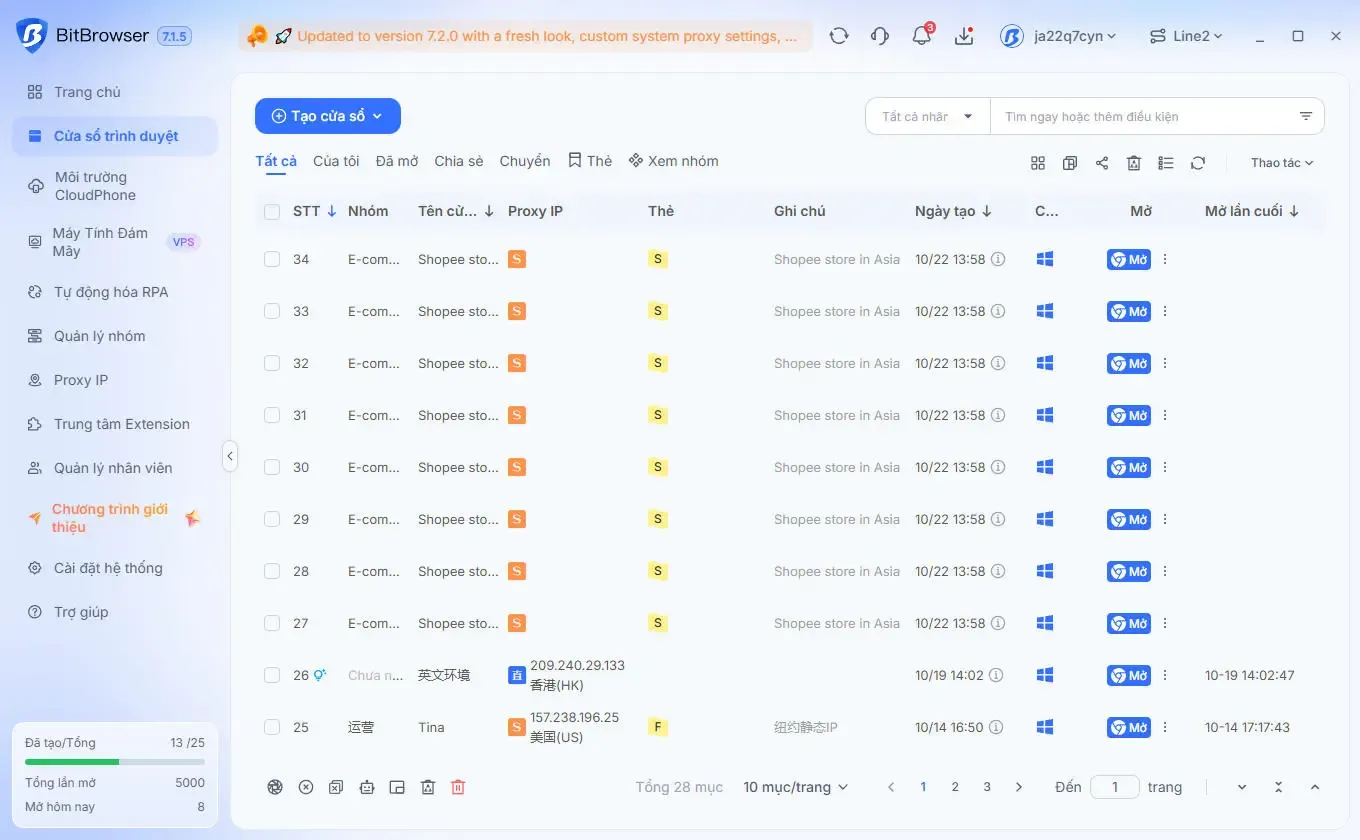Open the Đã mở tab
The width and height of the screenshot is (1360, 840).
point(397,161)
